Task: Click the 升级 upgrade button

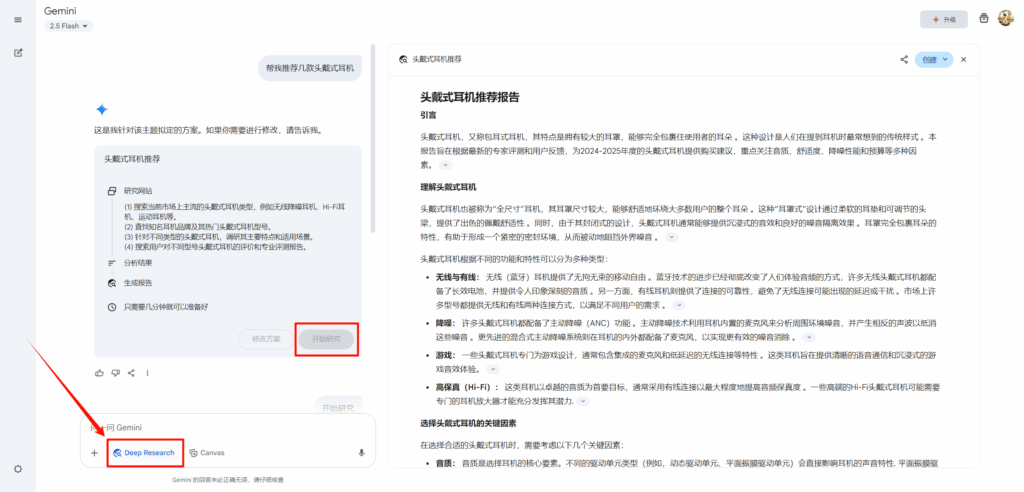Action: (944, 19)
